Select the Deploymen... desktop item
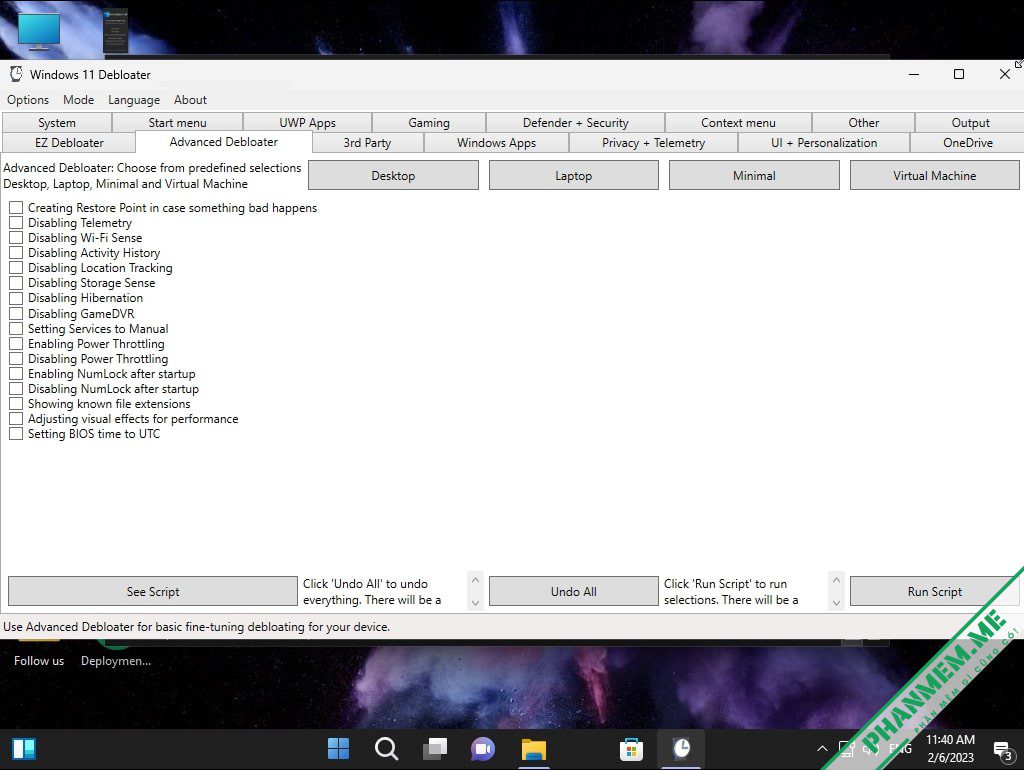This screenshot has width=1024, height=770. 116,661
